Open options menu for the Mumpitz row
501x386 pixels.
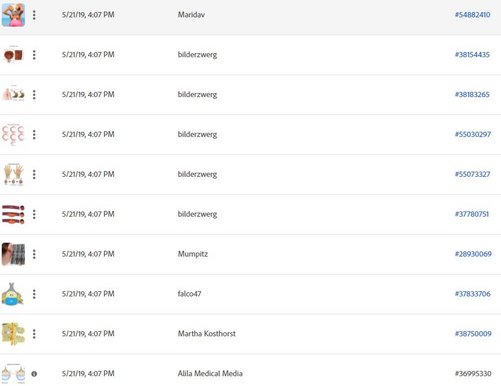34,254
